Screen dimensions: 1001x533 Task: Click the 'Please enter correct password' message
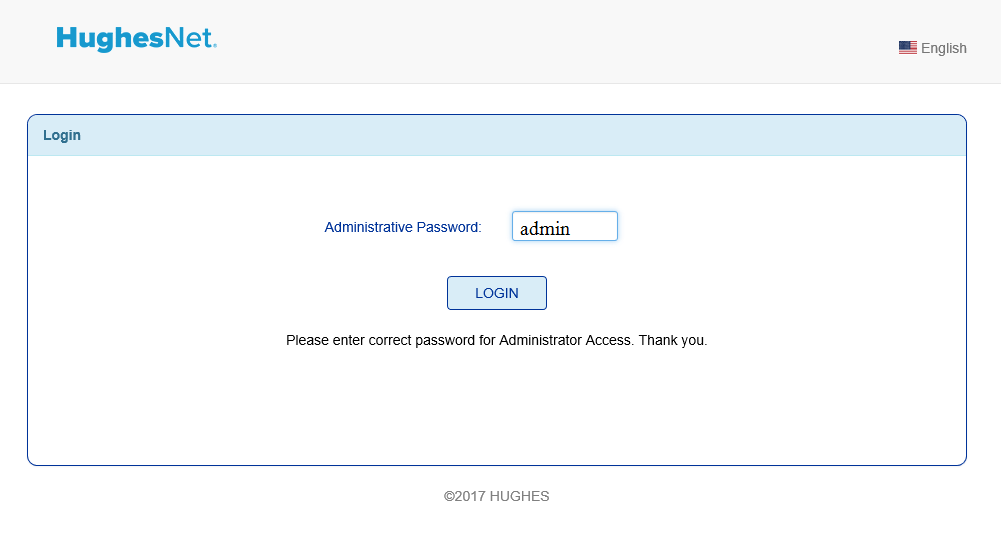click(x=497, y=340)
